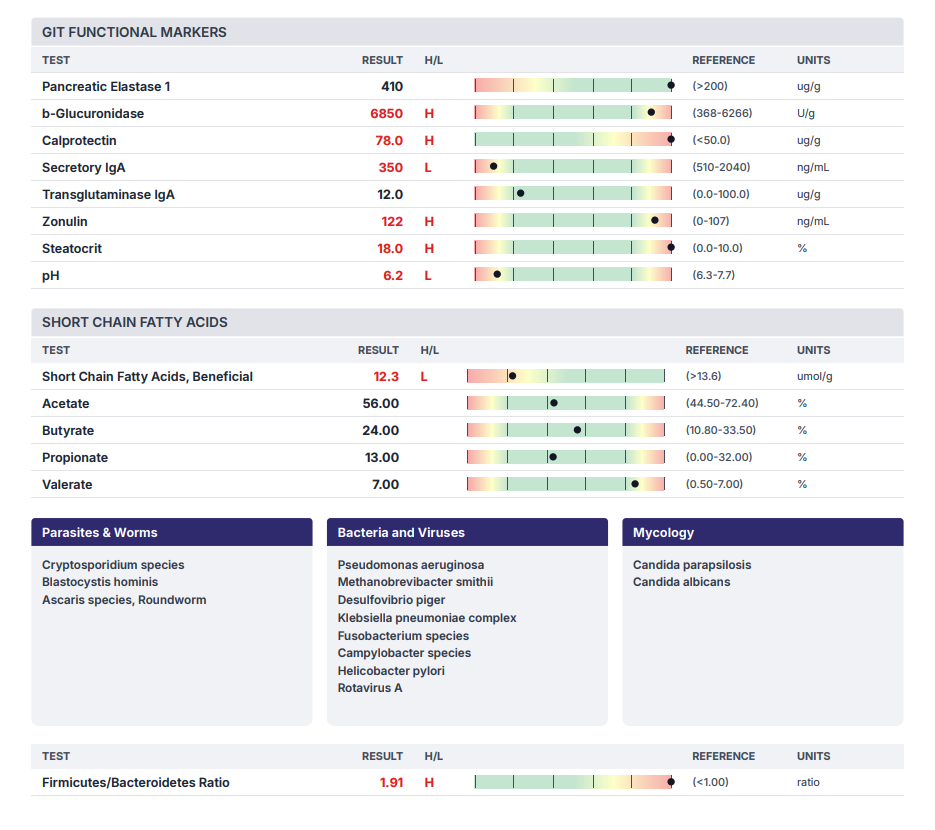The image size is (935, 830).
Task: Click the Butyrate result 24.00
Action: [380, 431]
